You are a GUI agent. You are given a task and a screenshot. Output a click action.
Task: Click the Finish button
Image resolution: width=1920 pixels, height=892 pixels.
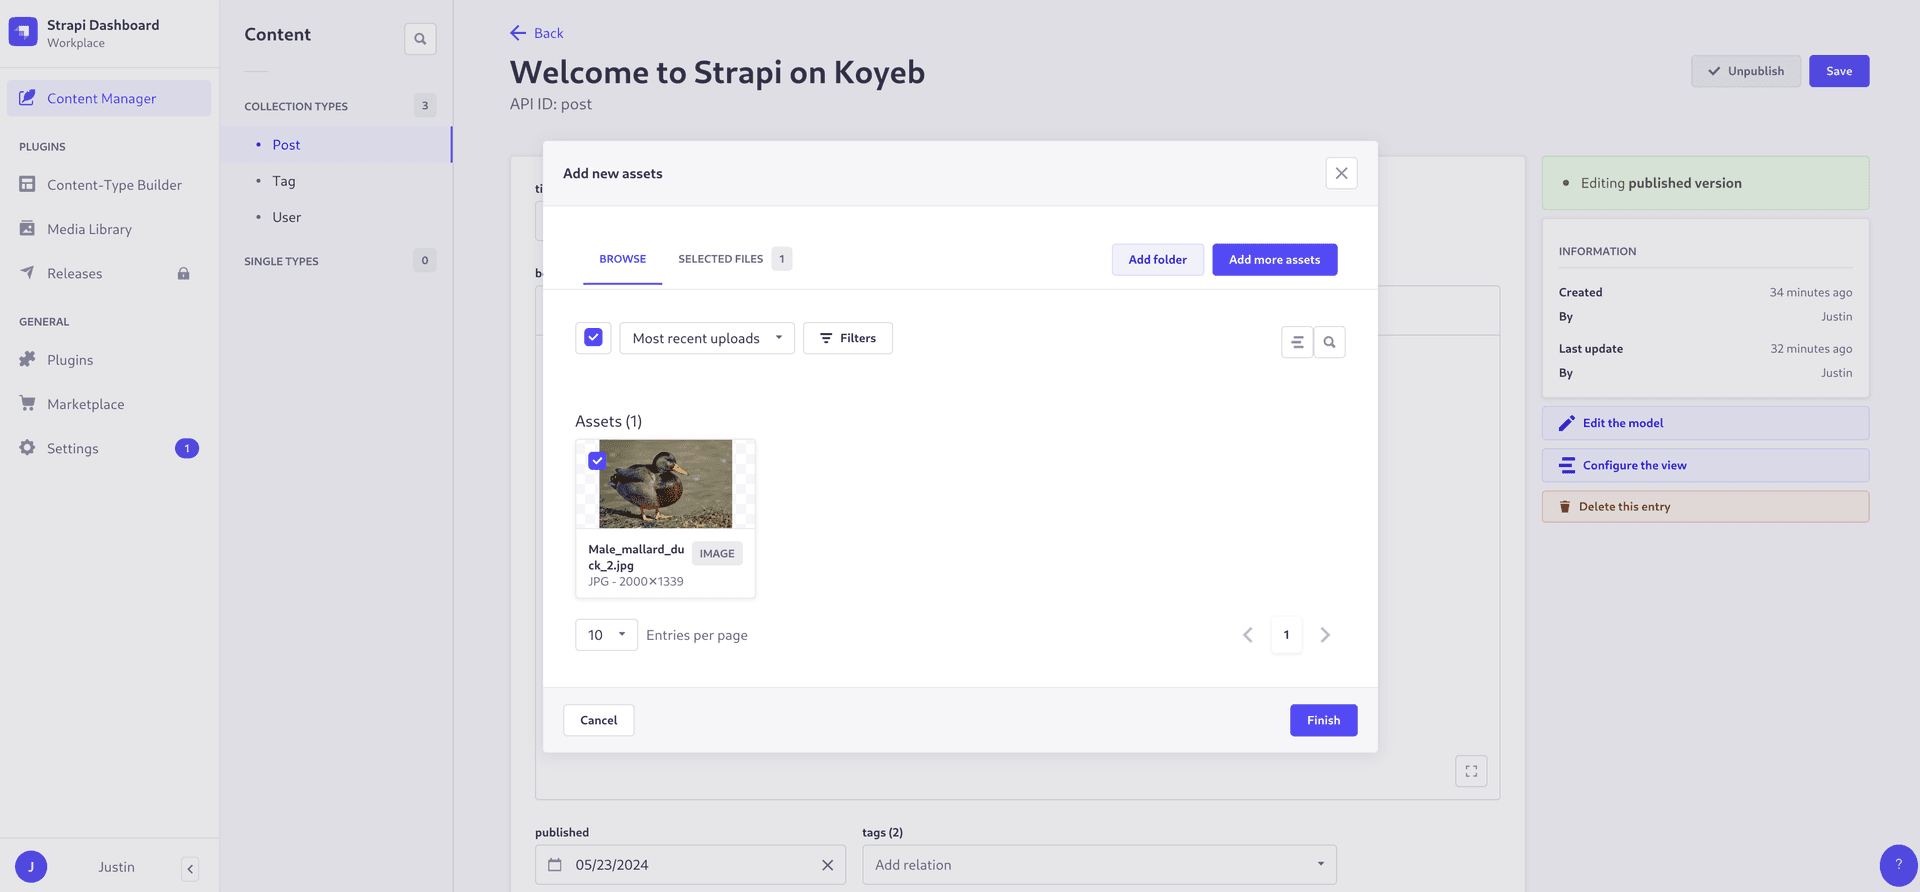click(x=1323, y=720)
